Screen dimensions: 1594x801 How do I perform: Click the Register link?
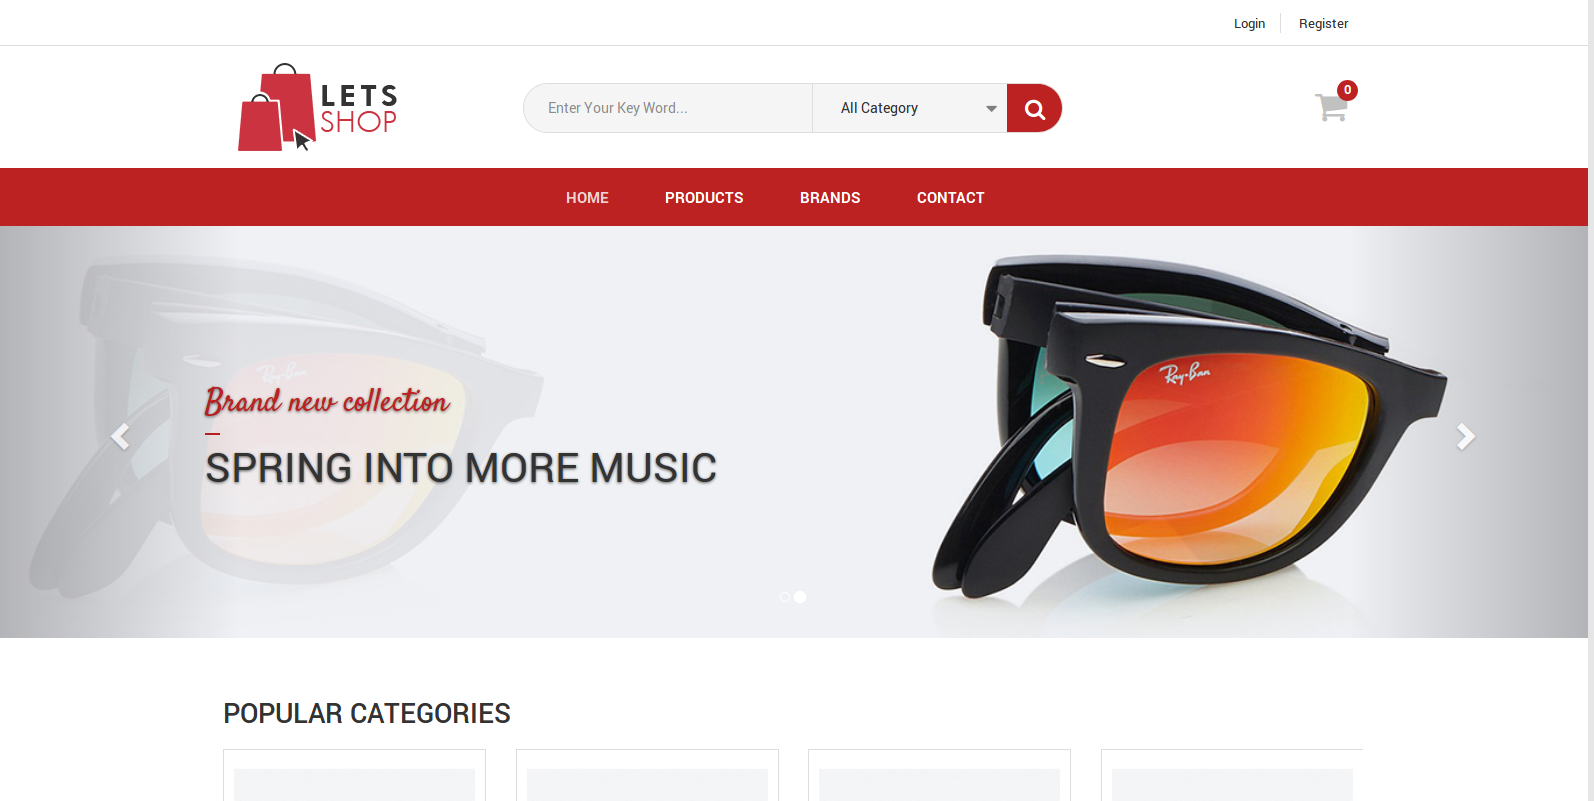pos(1323,24)
